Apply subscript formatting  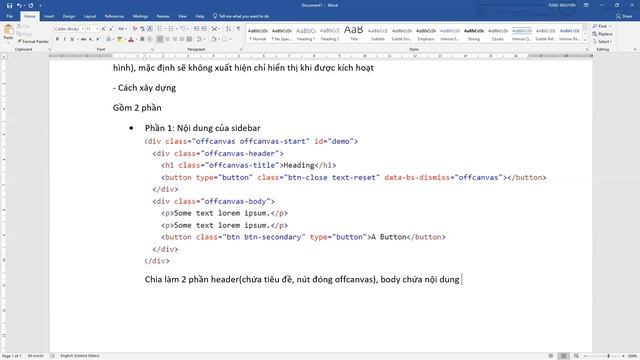[x=90, y=39]
